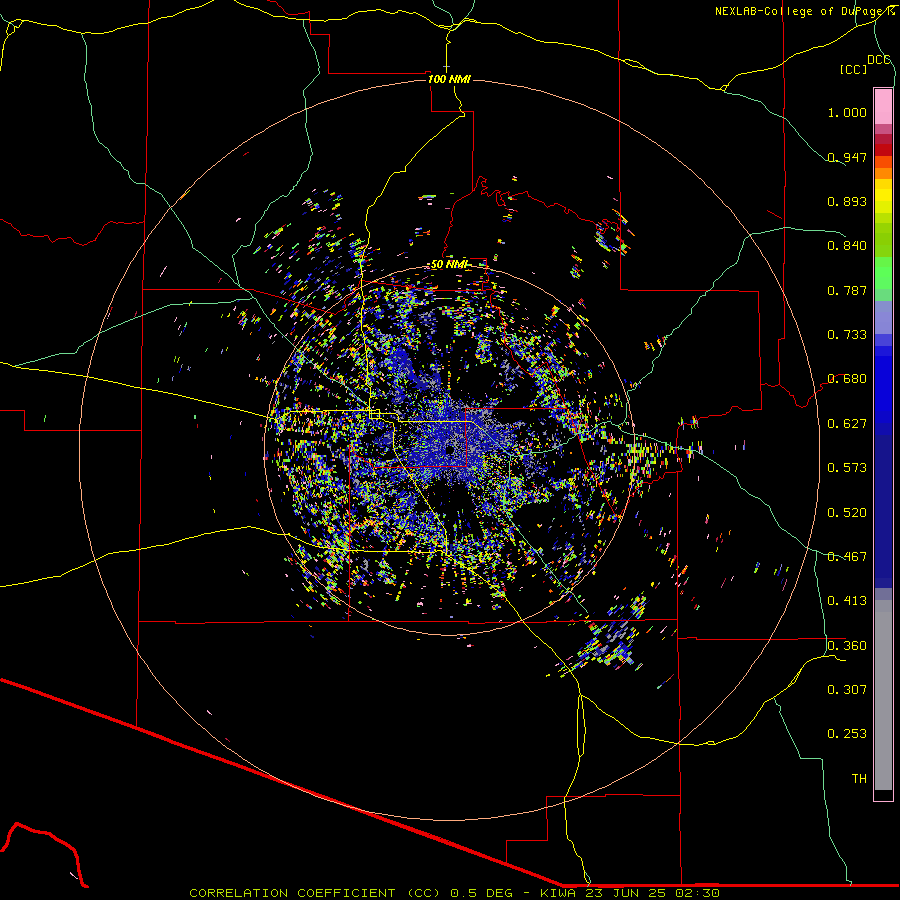Click the KIWA radar site identifier
Image resolution: width=900 pixels, height=900 pixels.
click(560, 893)
